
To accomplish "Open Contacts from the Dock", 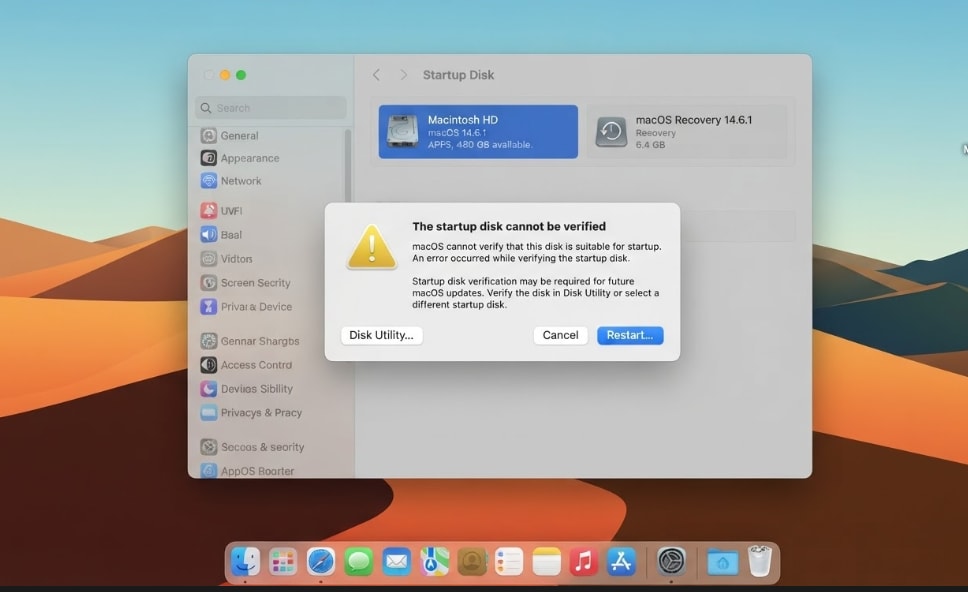I will point(472,562).
